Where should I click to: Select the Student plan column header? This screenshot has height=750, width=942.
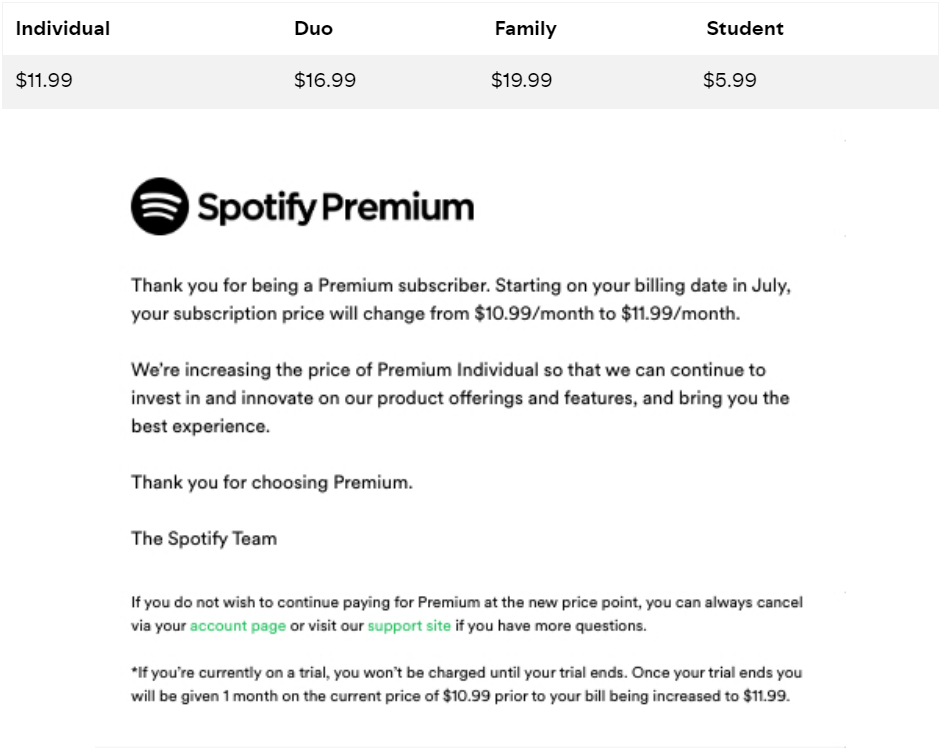745,28
